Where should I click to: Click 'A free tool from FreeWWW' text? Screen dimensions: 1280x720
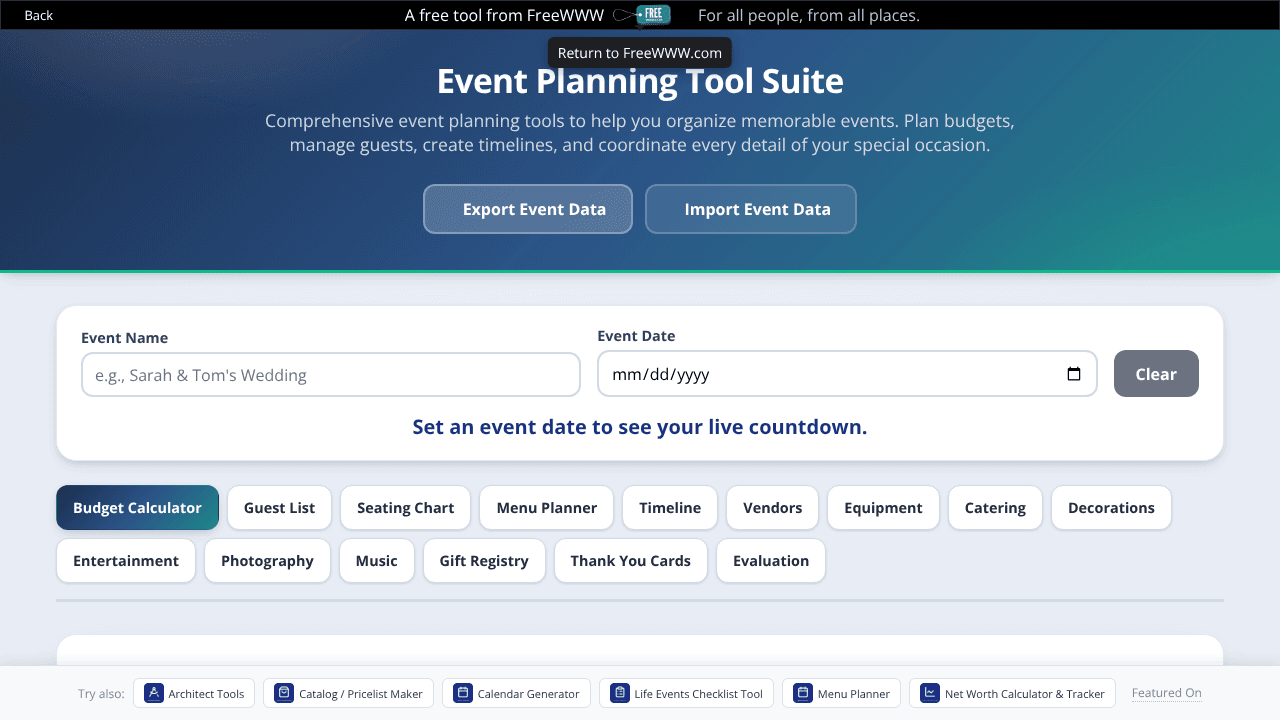[504, 15]
